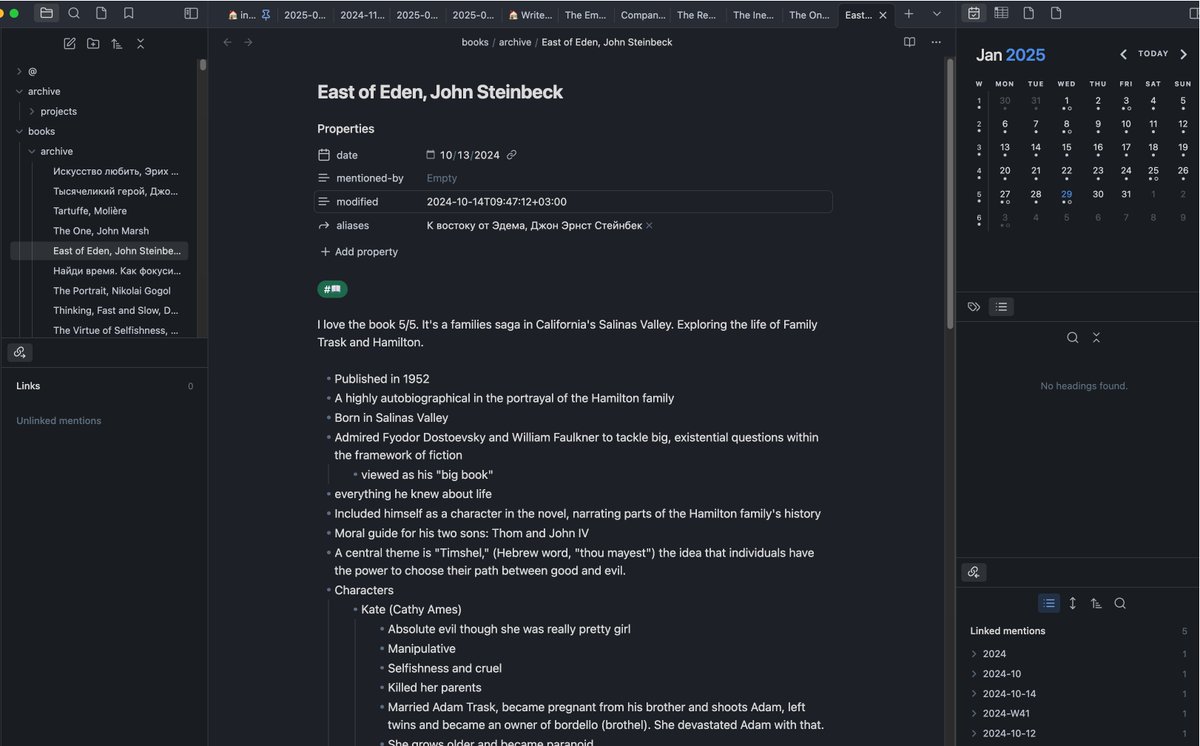Open calendar day 15
The image size is (1200, 746).
click(x=1067, y=148)
